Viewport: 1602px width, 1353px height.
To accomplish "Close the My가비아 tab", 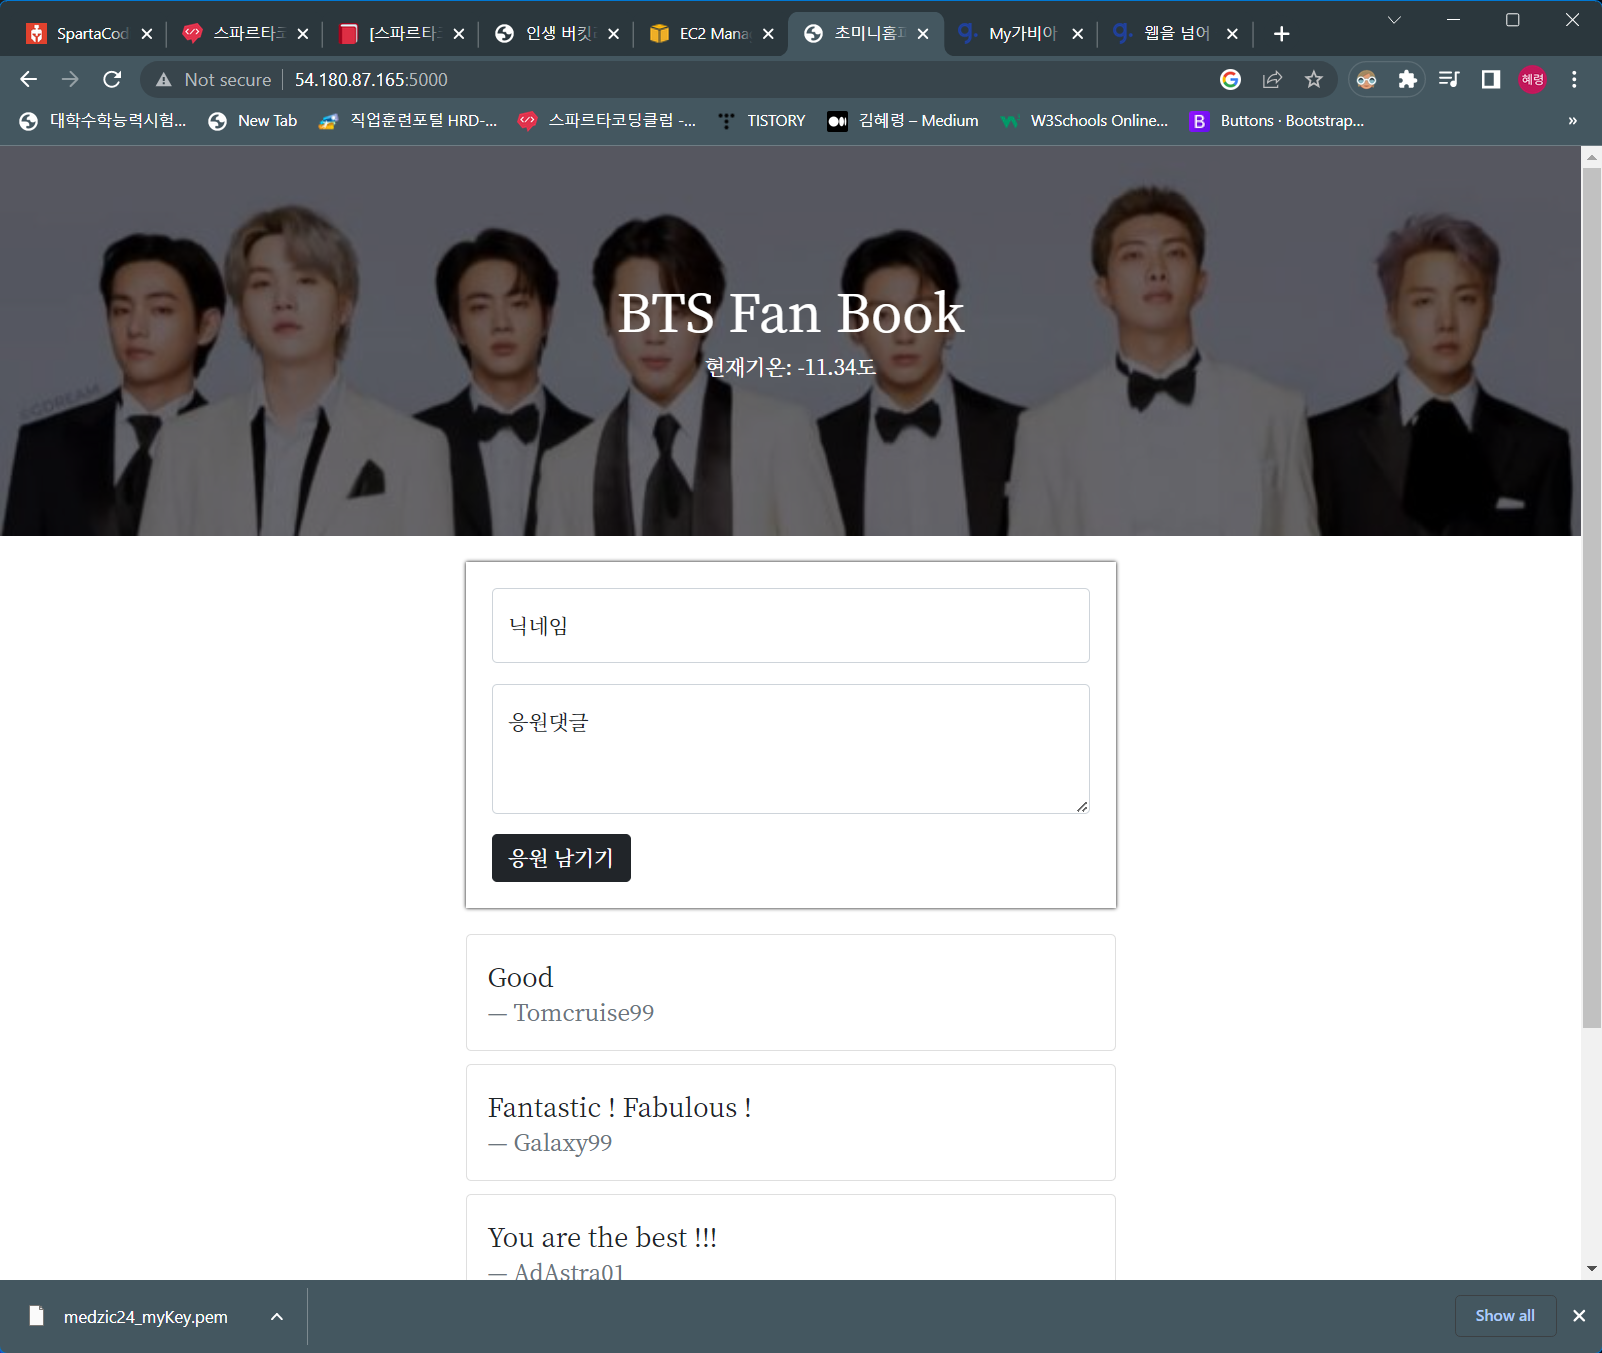I will 1078,33.
